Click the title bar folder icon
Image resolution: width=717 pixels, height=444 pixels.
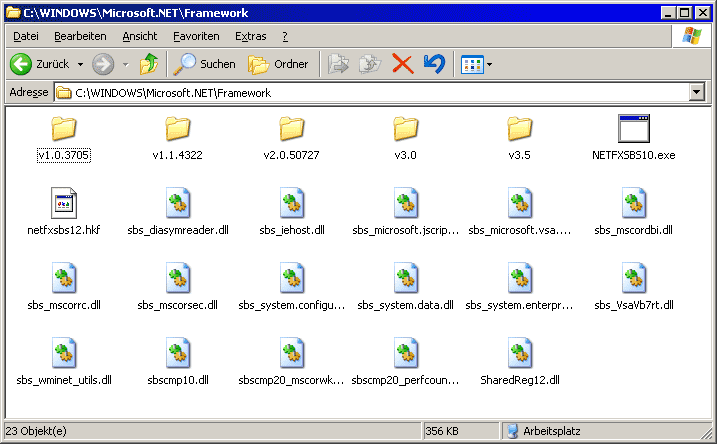click(x=13, y=13)
